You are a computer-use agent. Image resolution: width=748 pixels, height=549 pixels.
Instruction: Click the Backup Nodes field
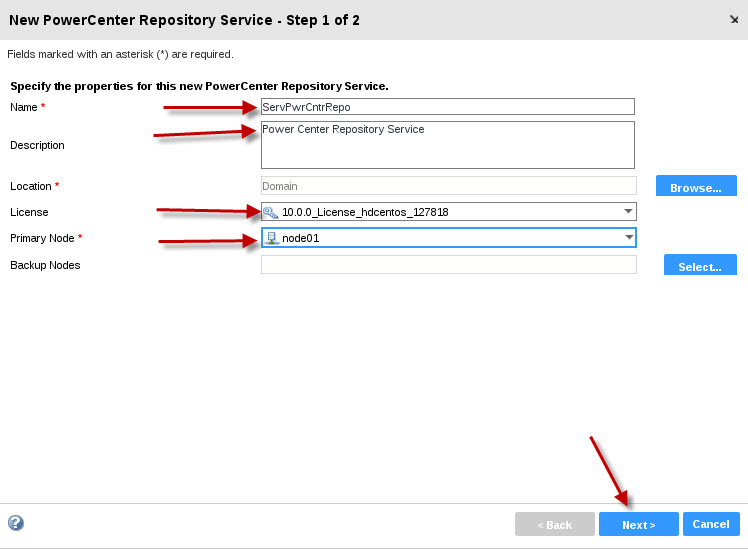[448, 265]
